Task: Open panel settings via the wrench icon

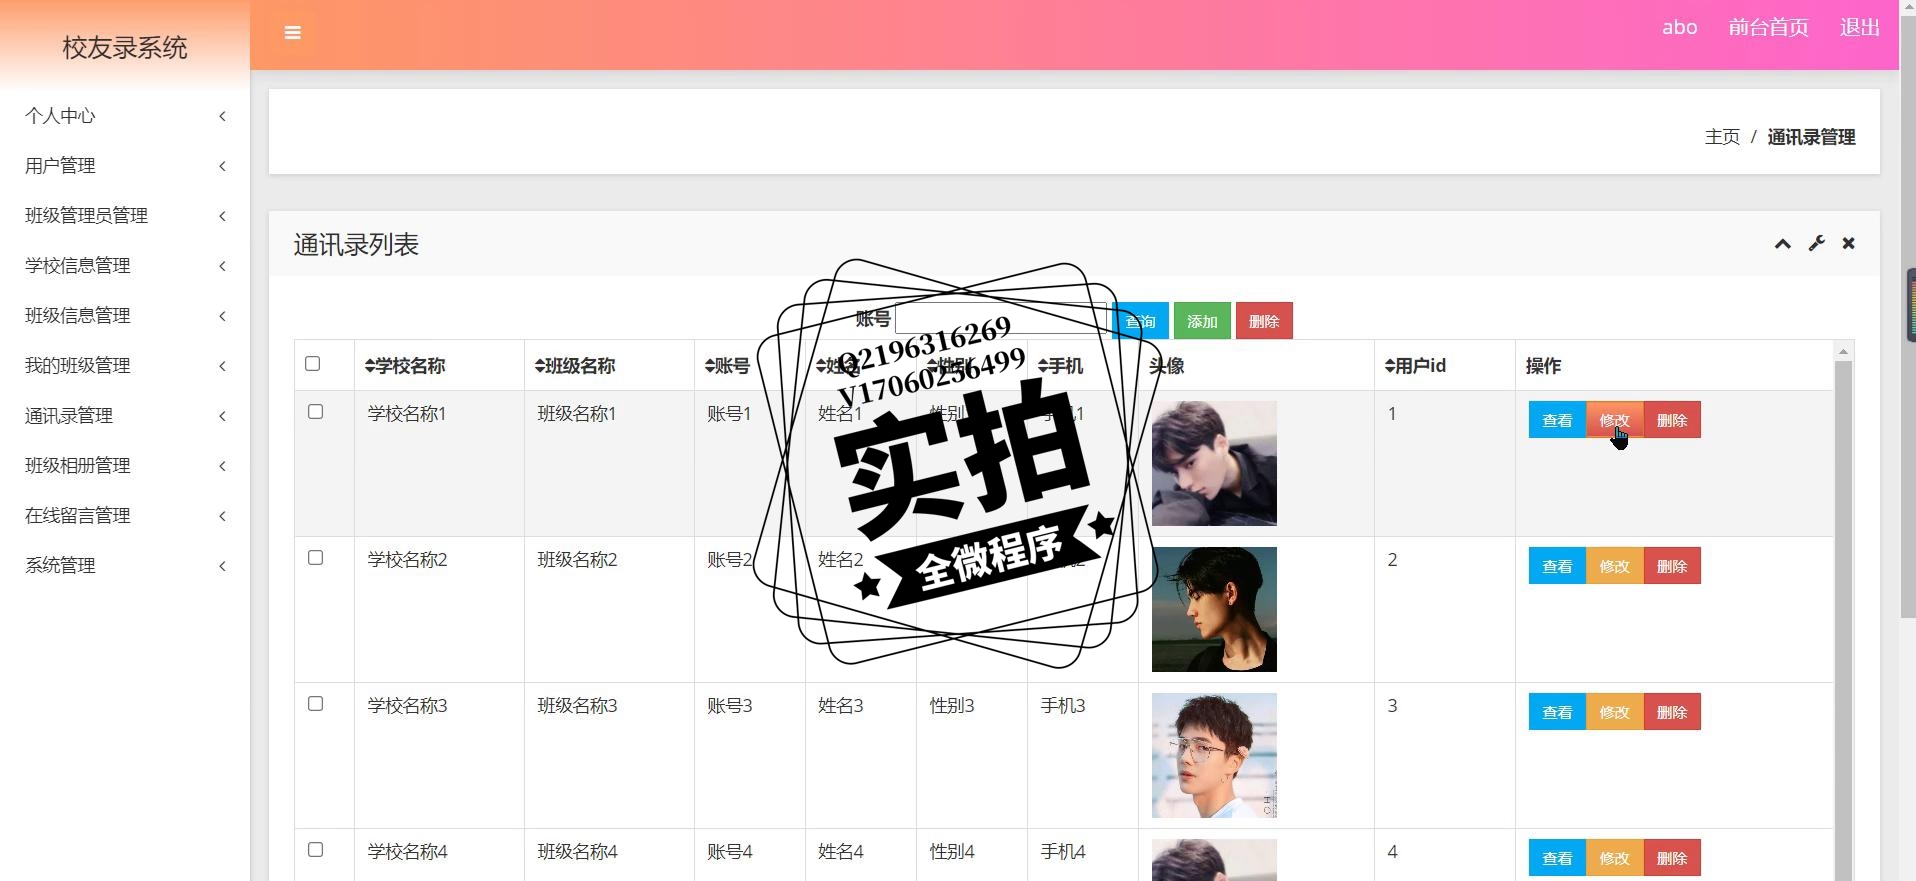Action: 1816,243
